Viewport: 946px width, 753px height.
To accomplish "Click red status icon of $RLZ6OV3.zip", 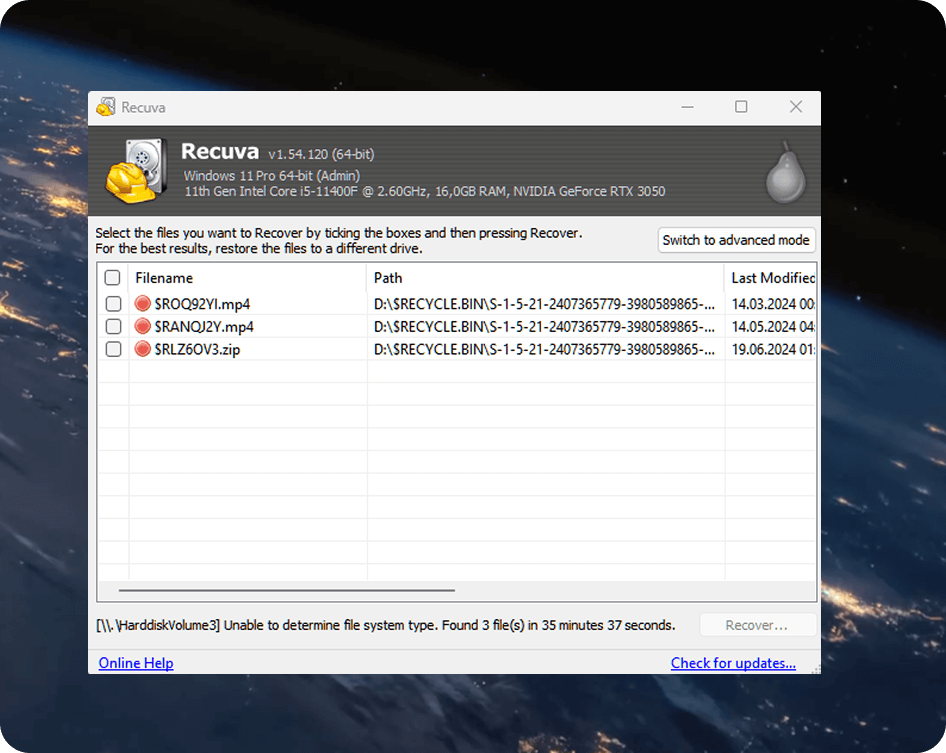I will tap(142, 349).
